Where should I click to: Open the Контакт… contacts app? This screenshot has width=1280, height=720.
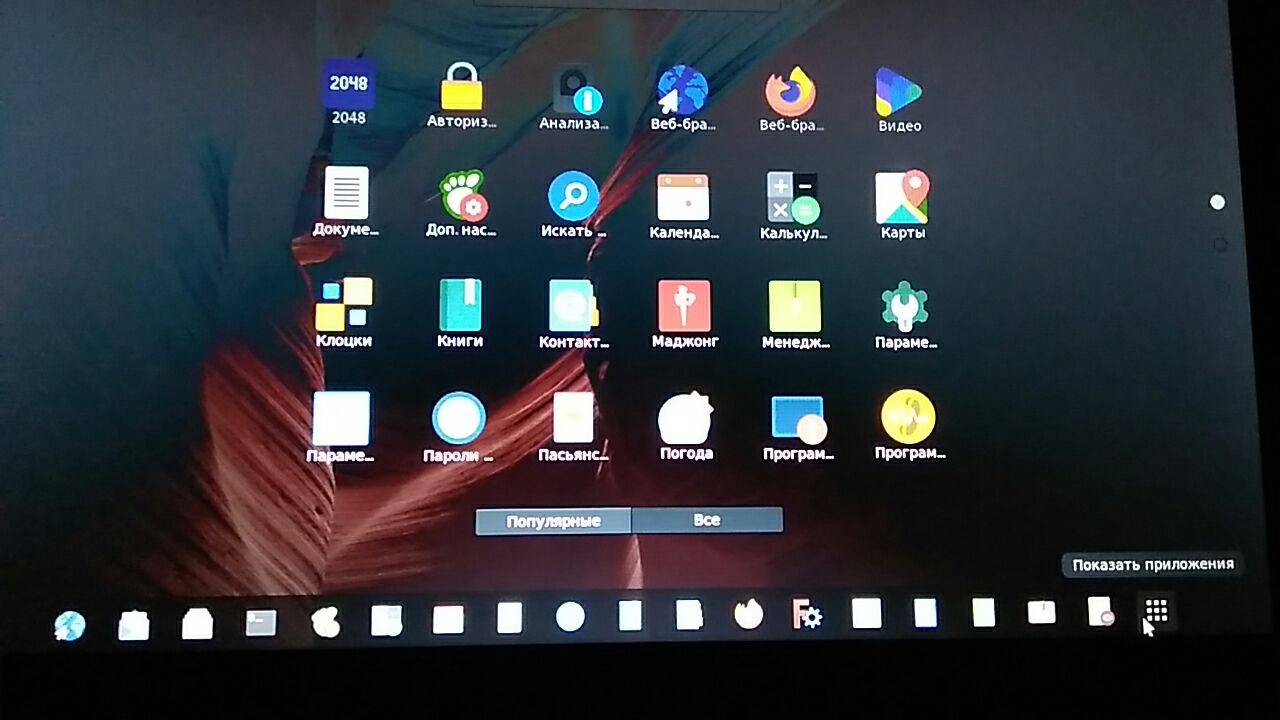pos(573,314)
